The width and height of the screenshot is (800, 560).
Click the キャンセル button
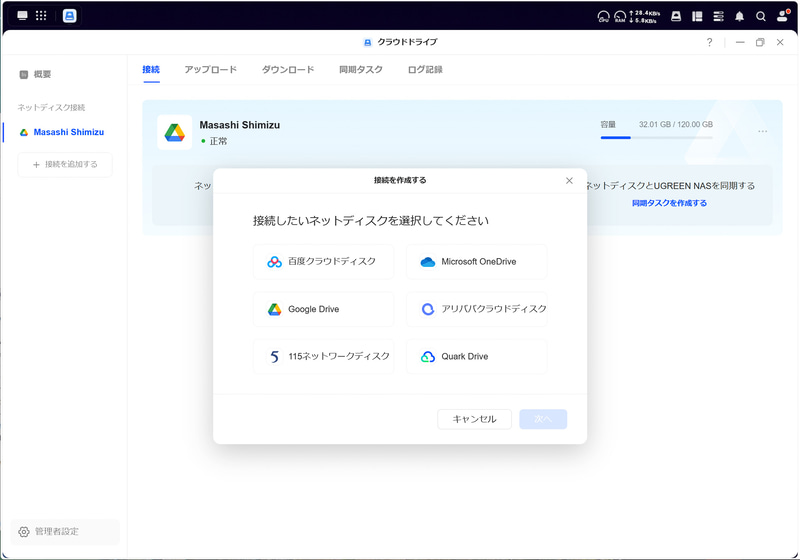(x=474, y=419)
